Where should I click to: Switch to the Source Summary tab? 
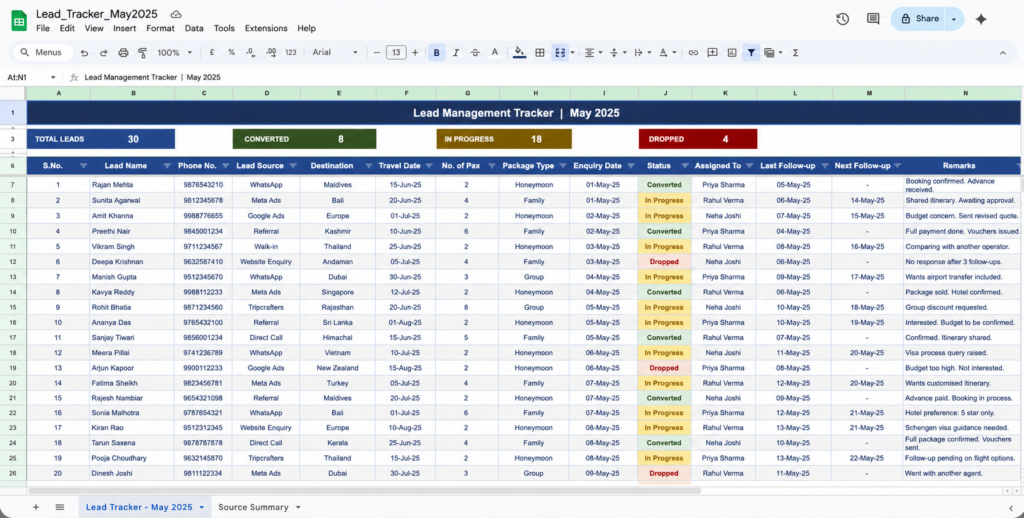253,507
